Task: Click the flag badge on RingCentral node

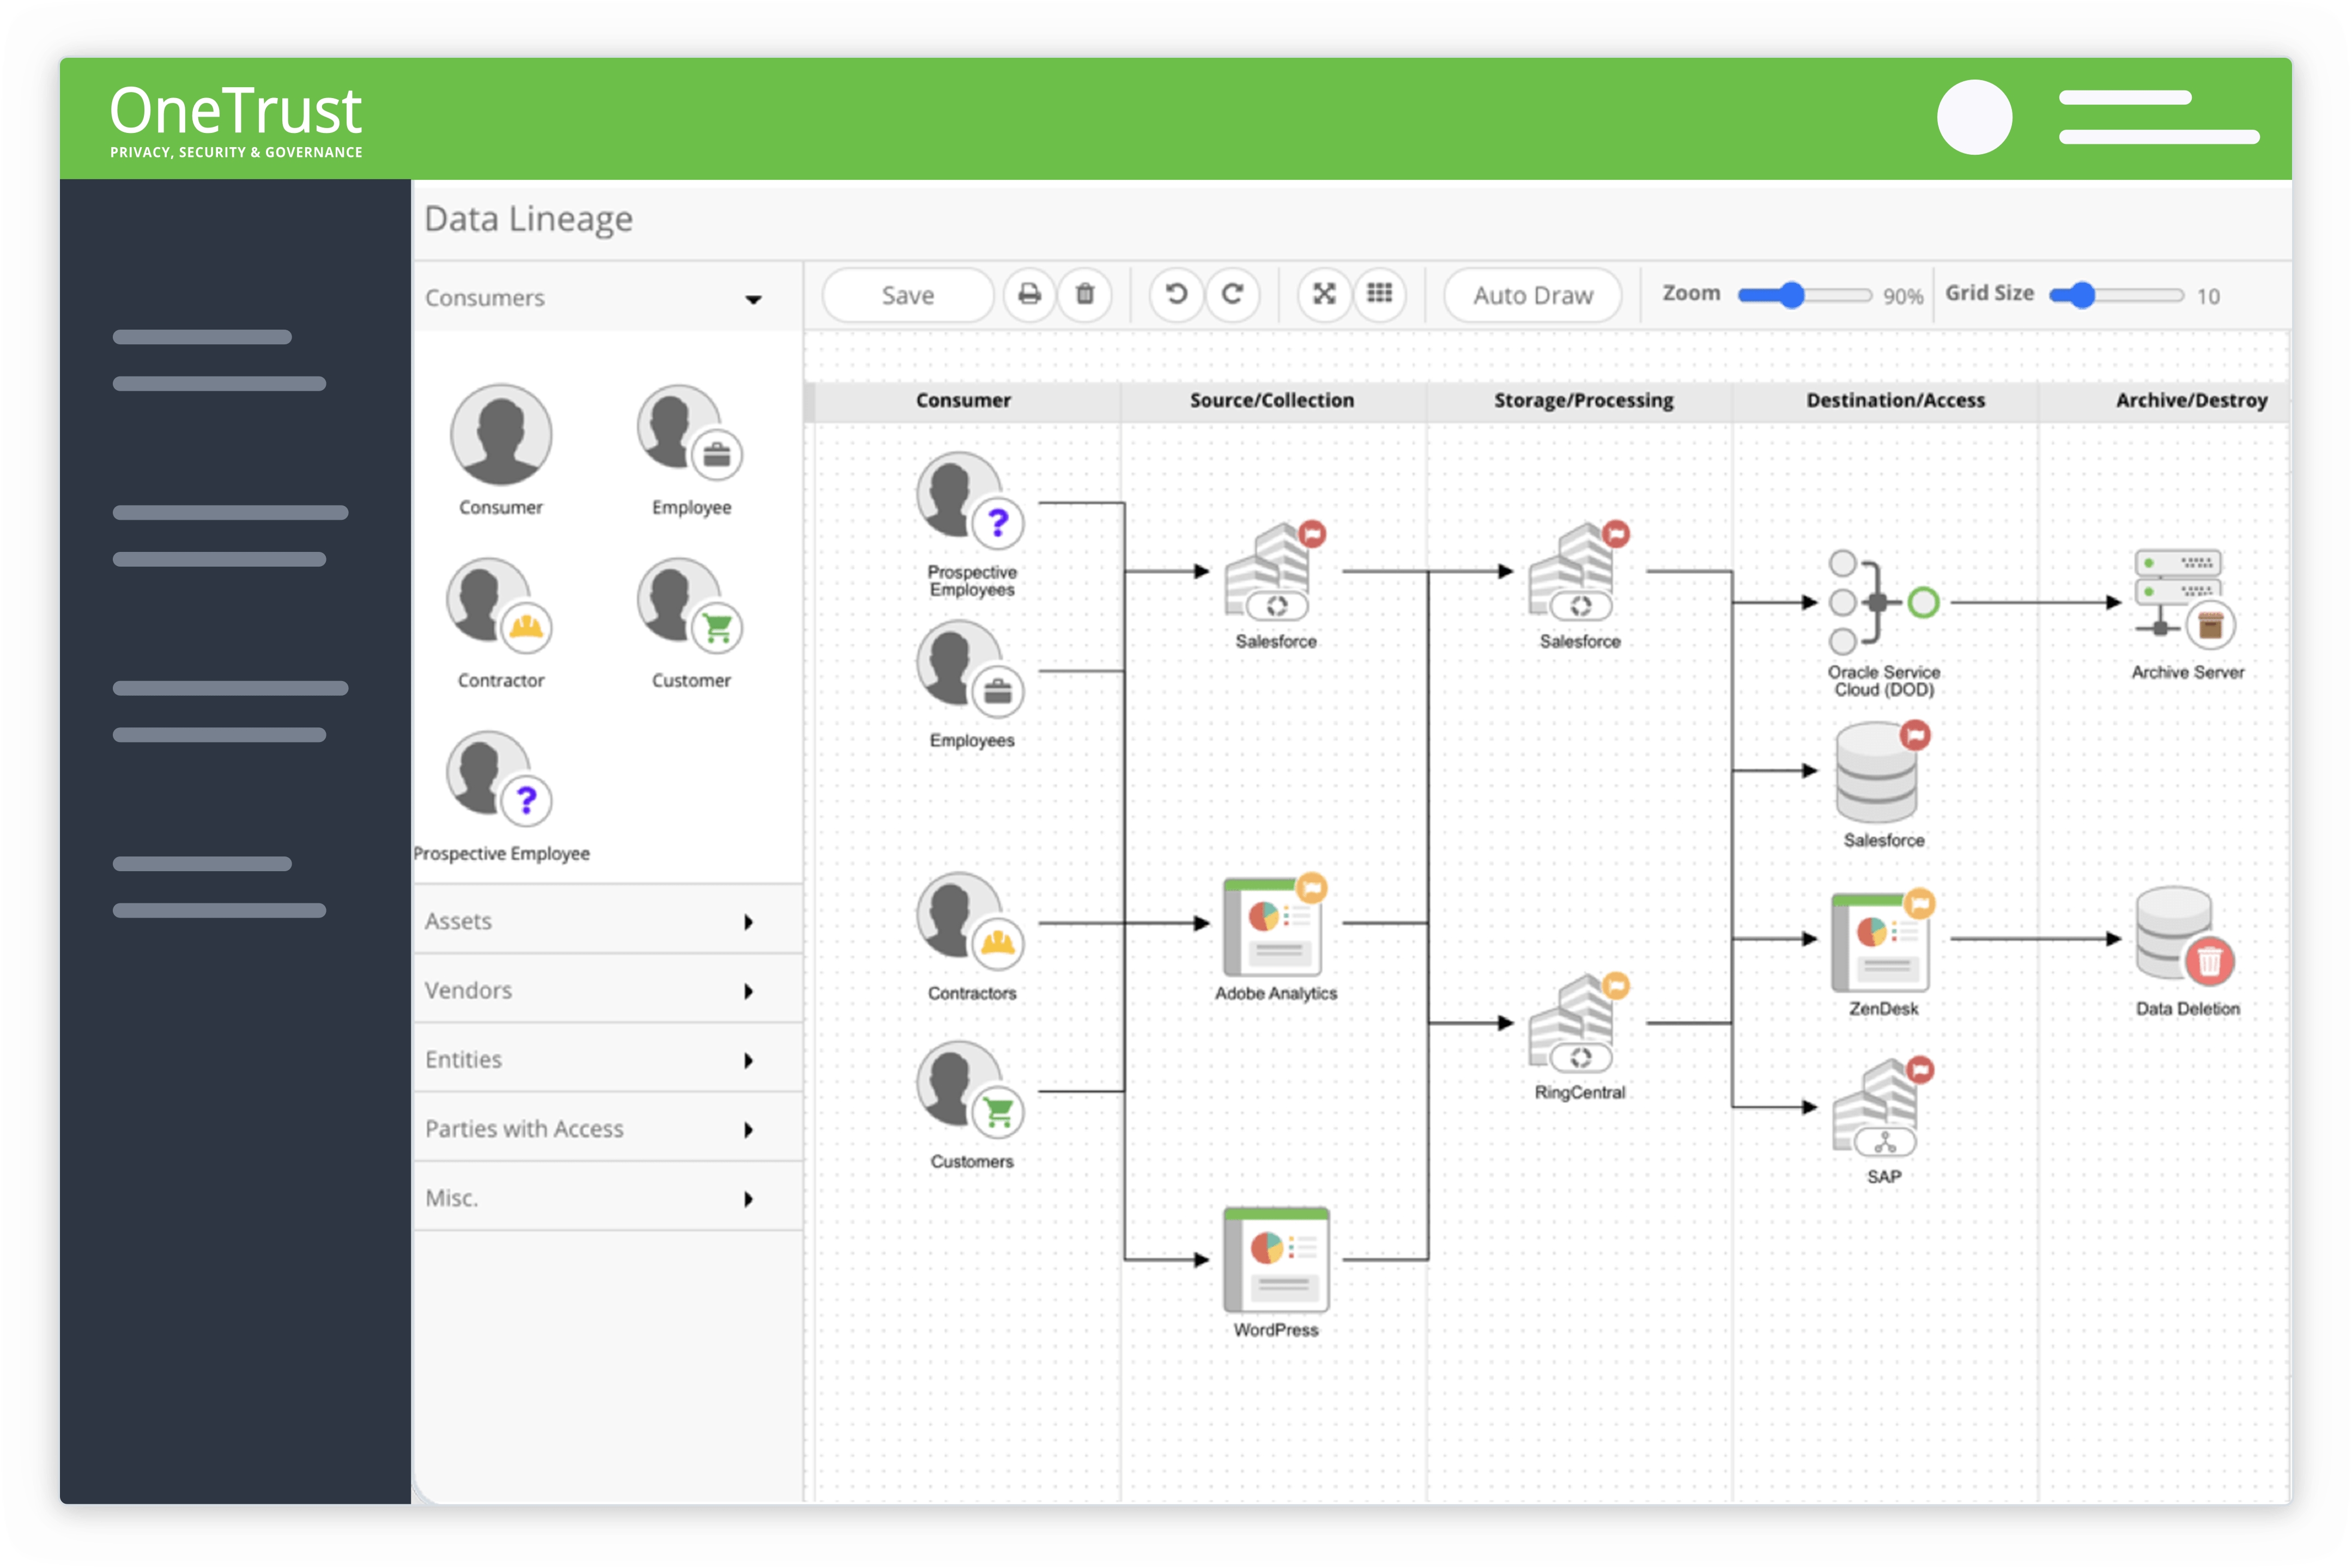Action: point(1615,985)
